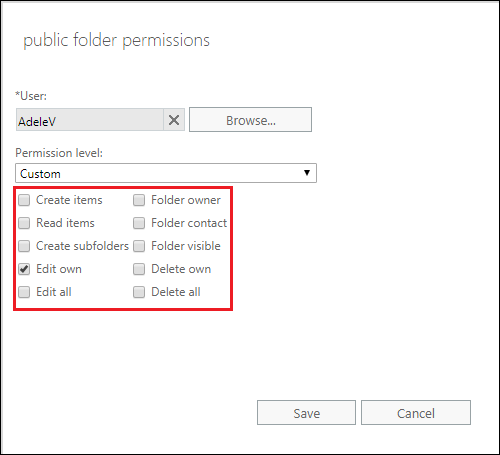Check the Folder owner checkbox
This screenshot has width=500, height=455.
pyautogui.click(x=139, y=200)
